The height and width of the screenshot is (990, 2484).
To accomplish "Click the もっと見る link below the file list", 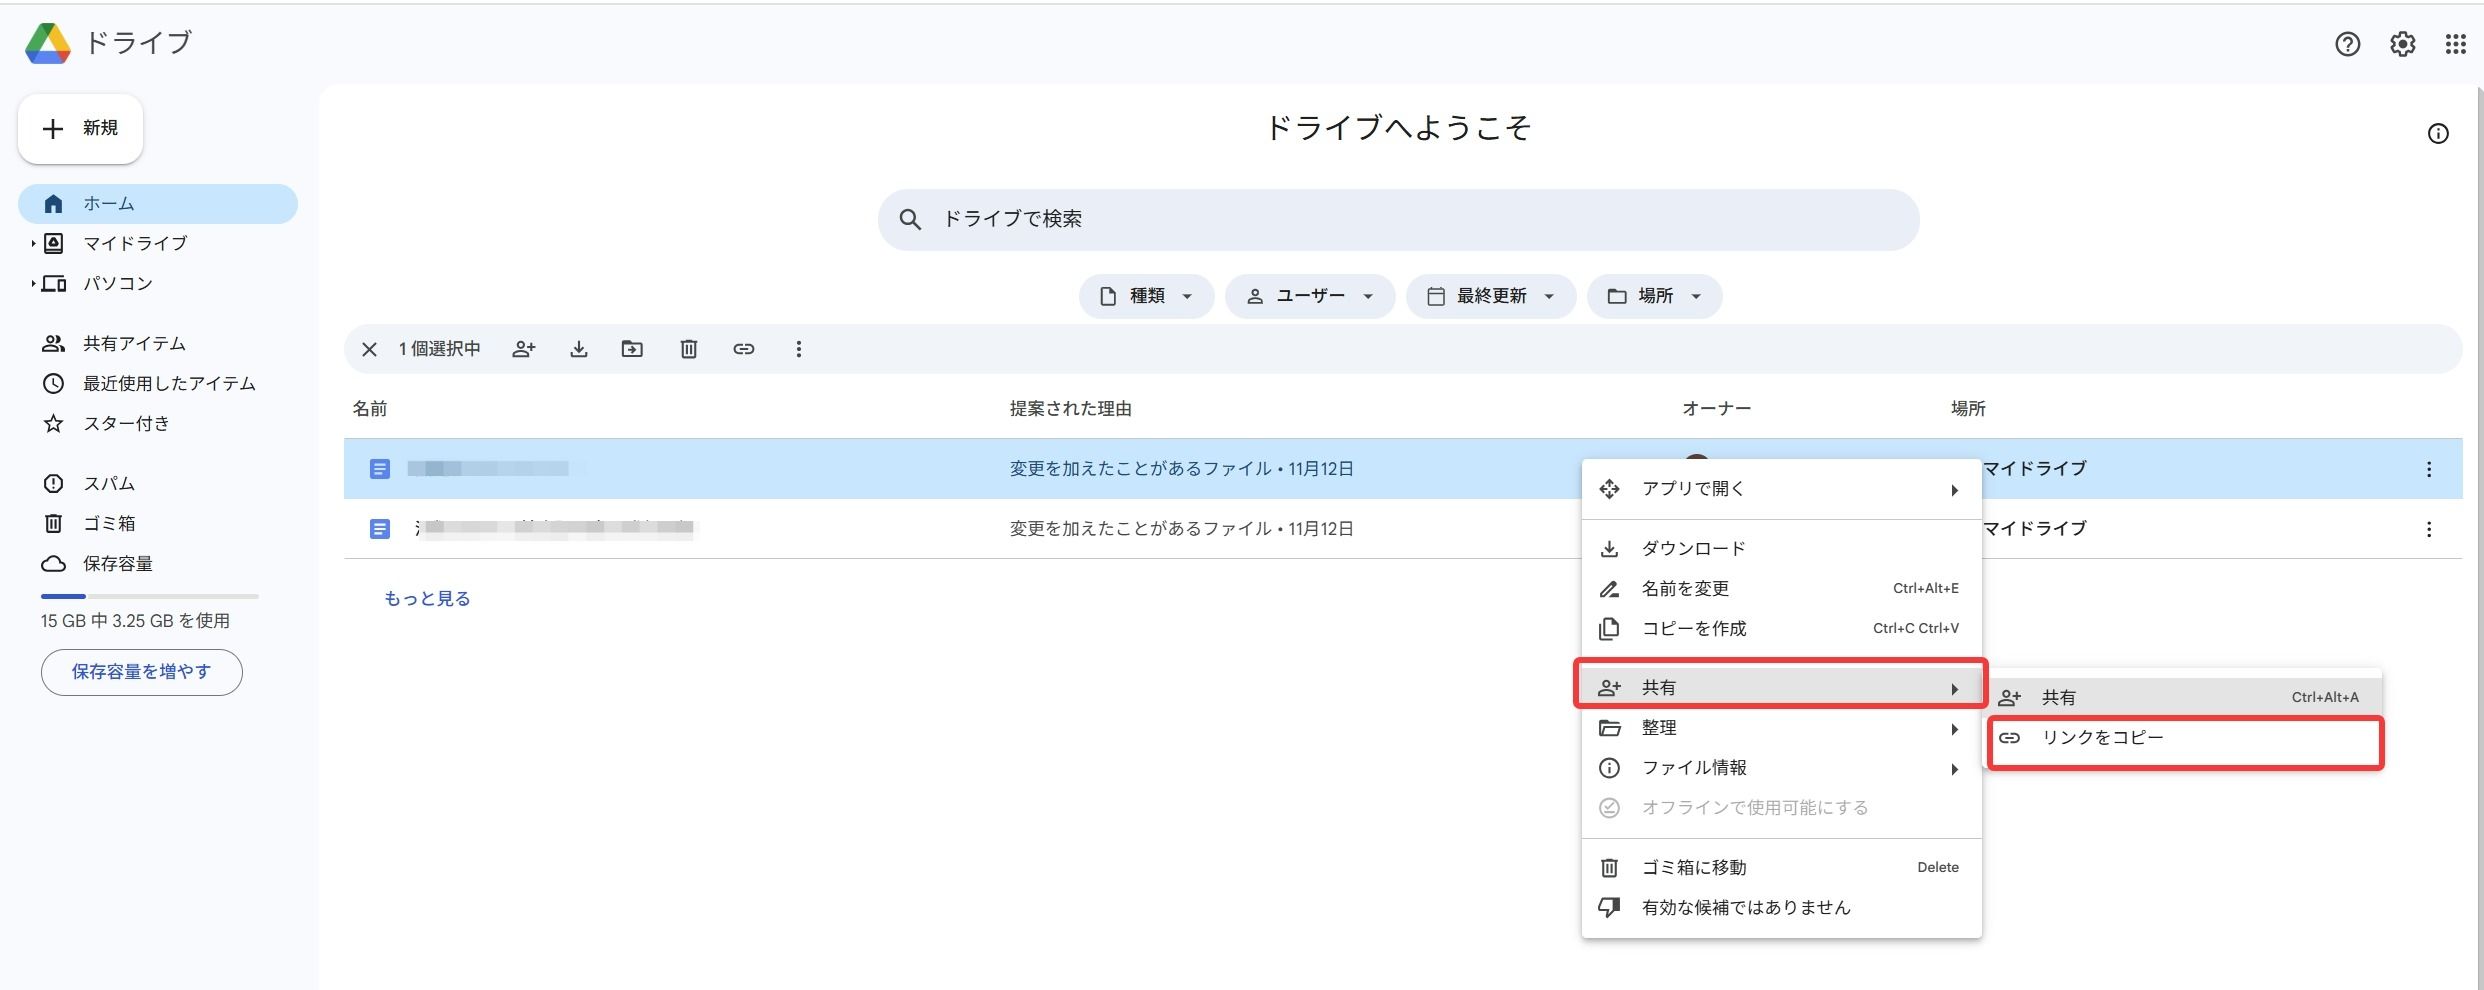I will click(427, 597).
